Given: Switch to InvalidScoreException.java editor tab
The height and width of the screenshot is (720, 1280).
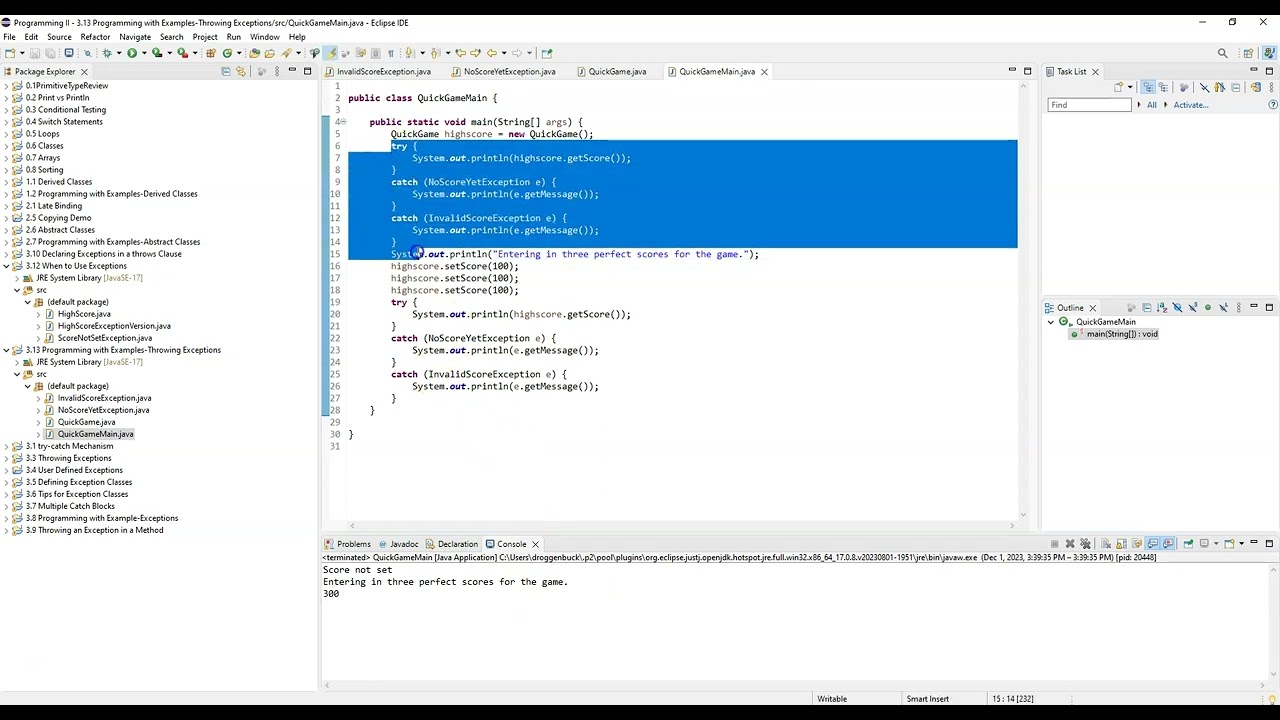Looking at the screenshot, I should (378, 72).
